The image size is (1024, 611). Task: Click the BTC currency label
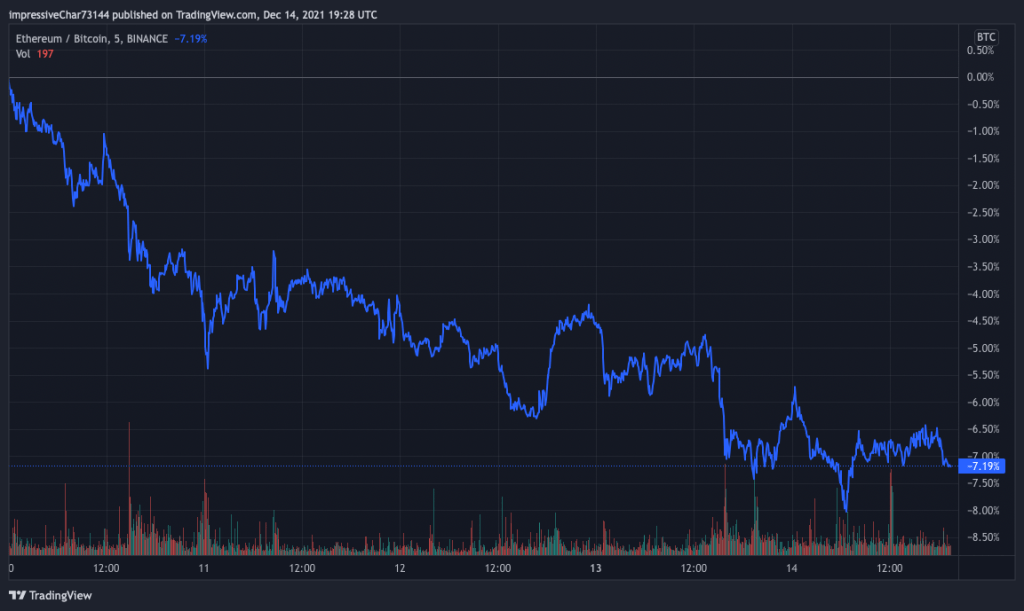tap(984, 36)
